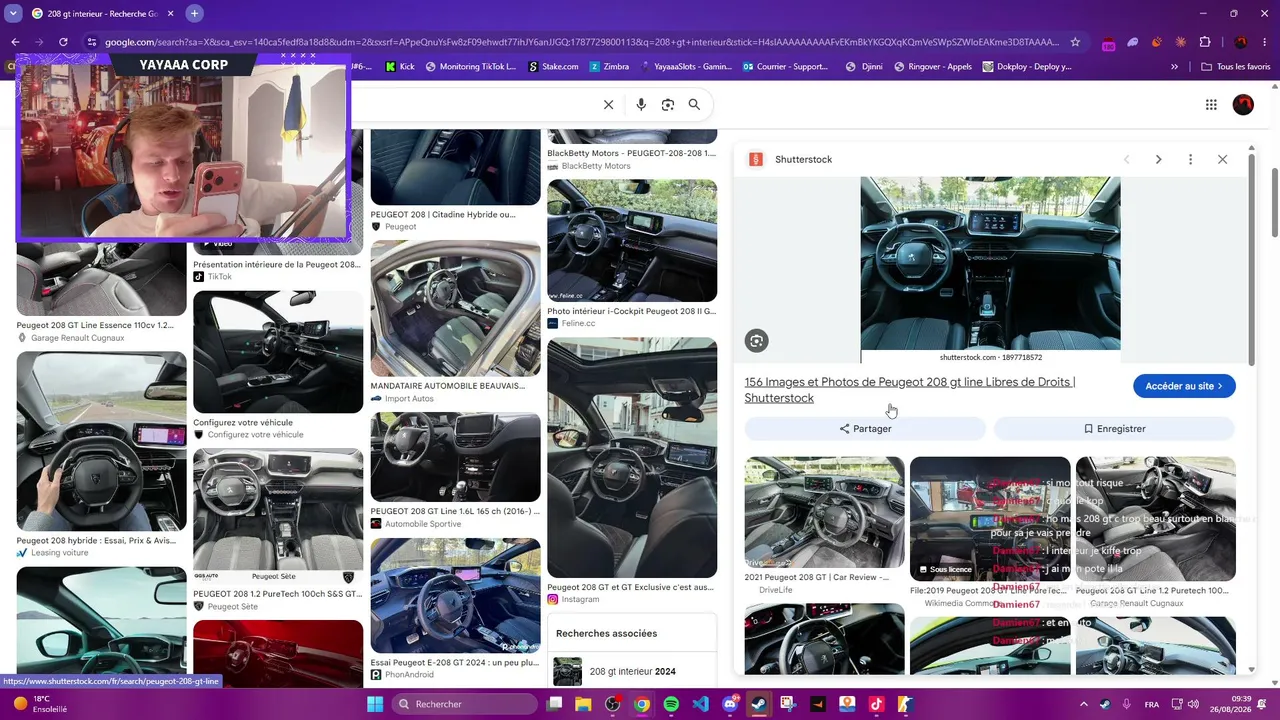Click the taskbar Rechercher search box
Screen dimensions: 1280x720
point(463,704)
